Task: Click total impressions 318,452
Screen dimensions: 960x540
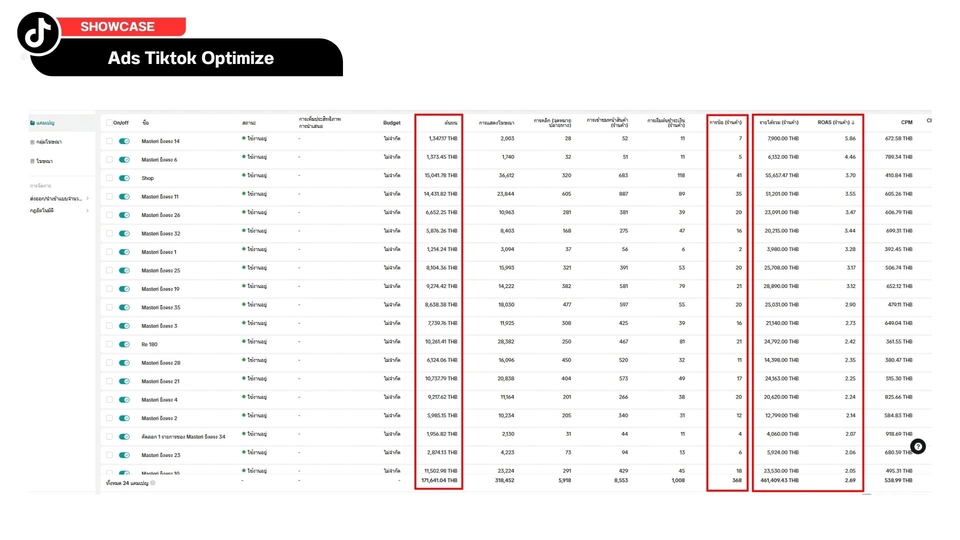Action: 504,481
